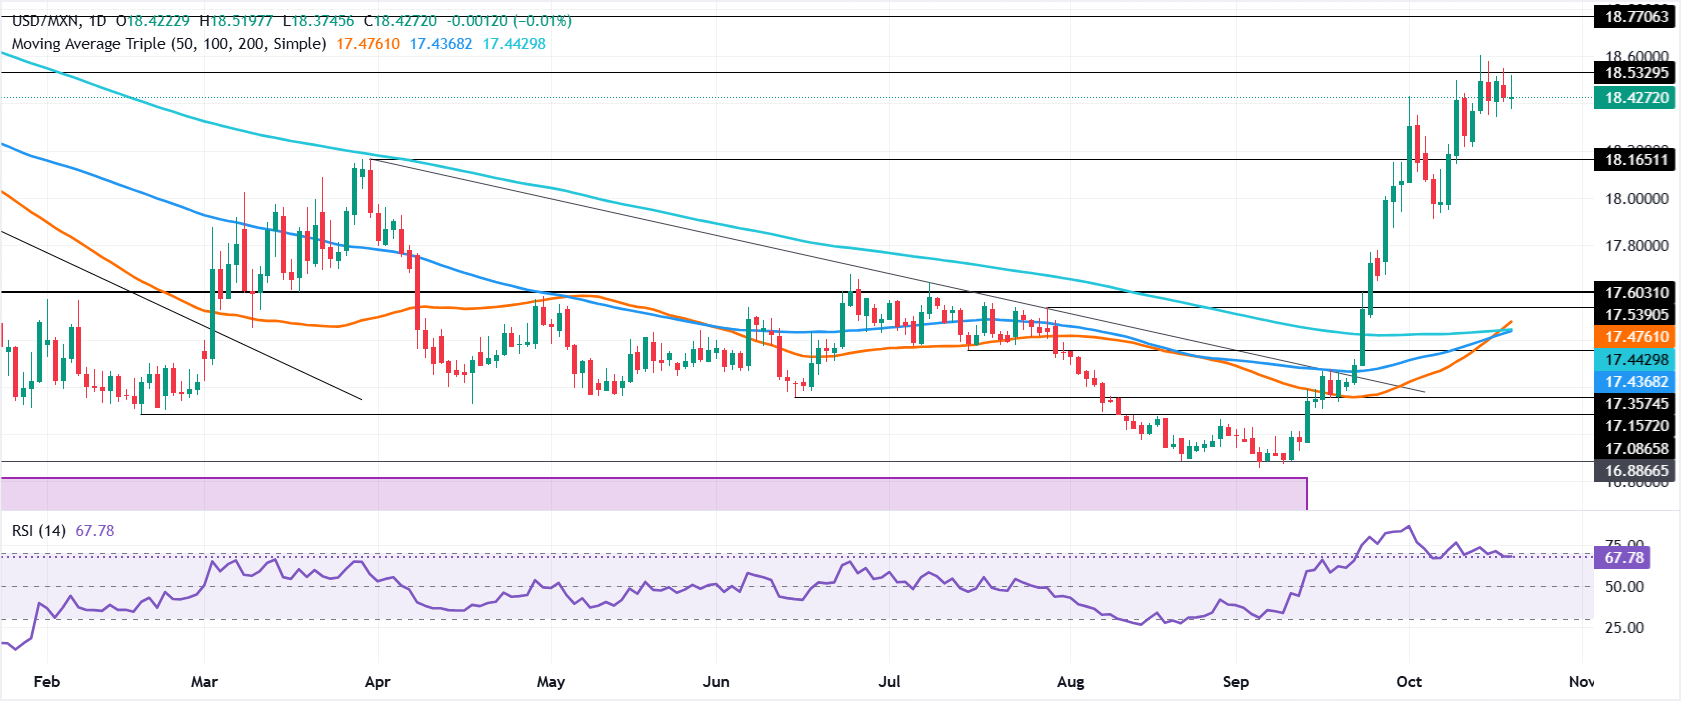Click the close price C18.42720 value
This screenshot has height=705, width=1681.
[401, 21]
